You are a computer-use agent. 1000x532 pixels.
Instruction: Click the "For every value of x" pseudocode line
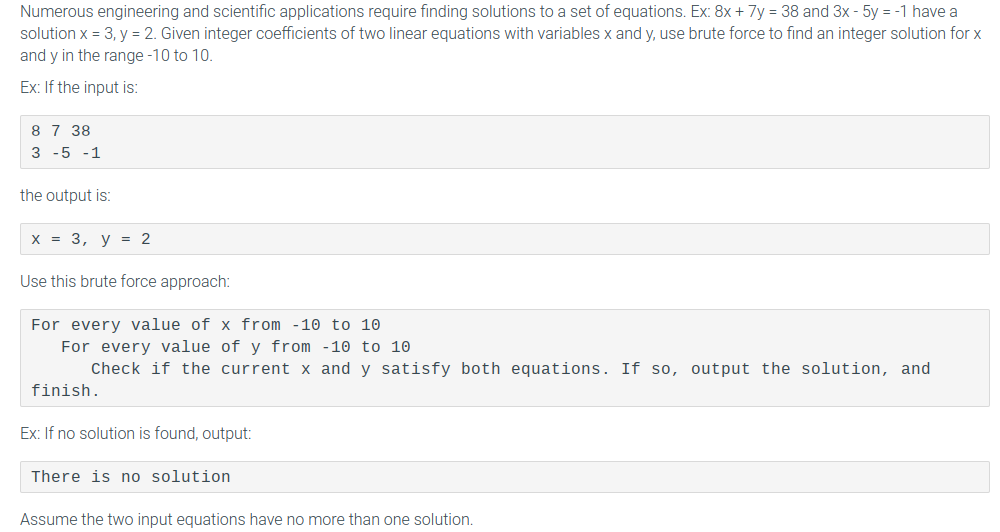click(206, 325)
